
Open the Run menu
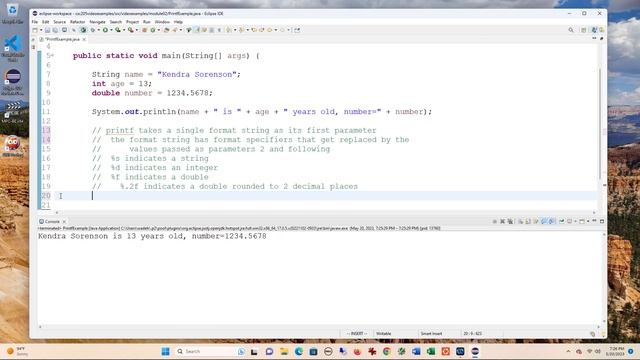tap(147, 22)
